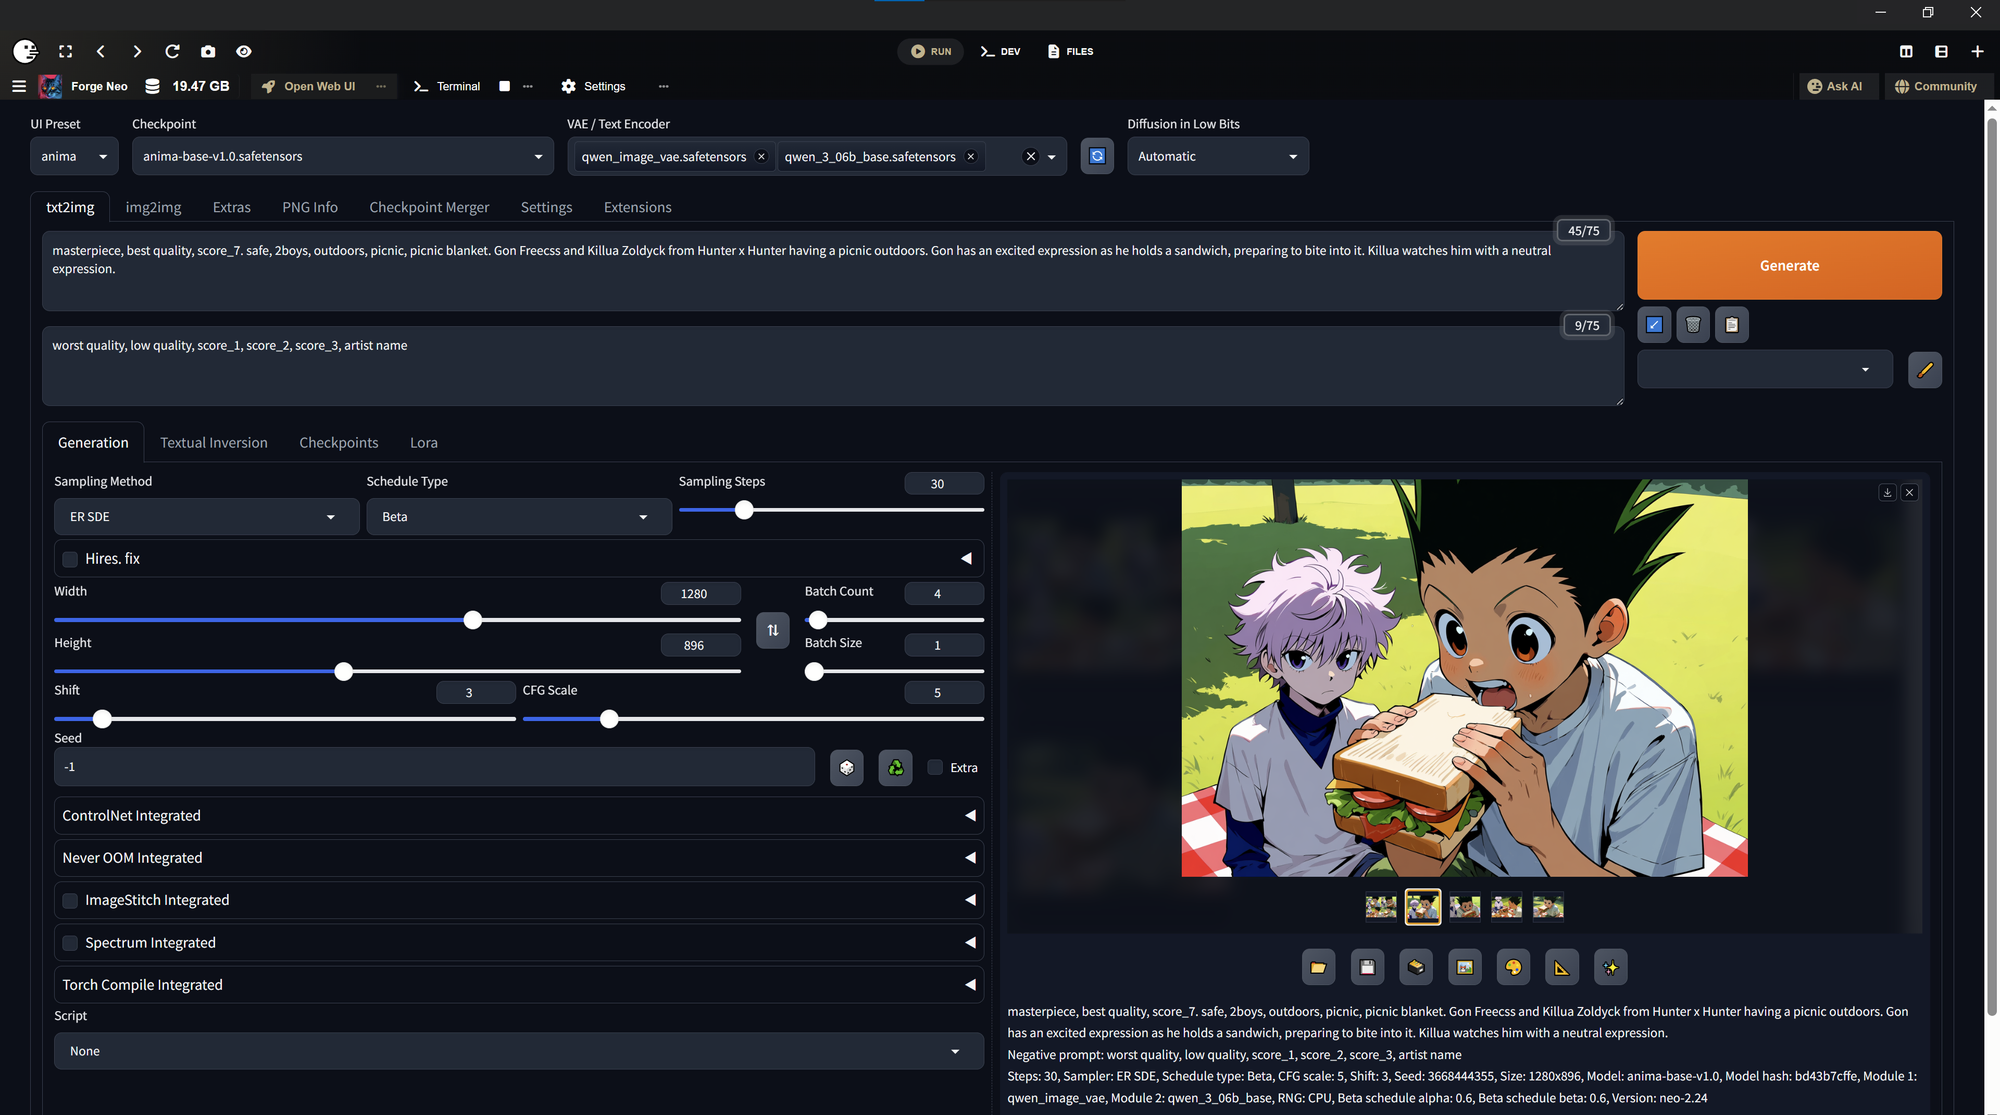2000x1115 pixels.
Task: Open output folder icon below gallery
Action: pyautogui.click(x=1318, y=967)
